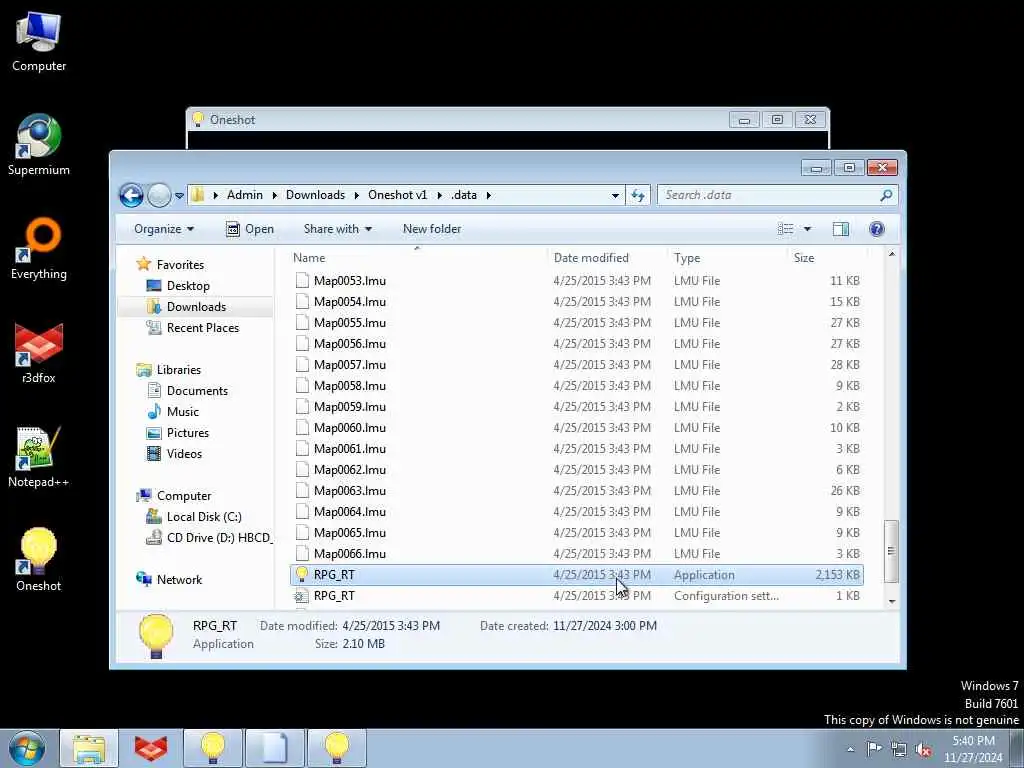The image size is (1024, 768).
Task: Create a New folder
Action: (432, 229)
